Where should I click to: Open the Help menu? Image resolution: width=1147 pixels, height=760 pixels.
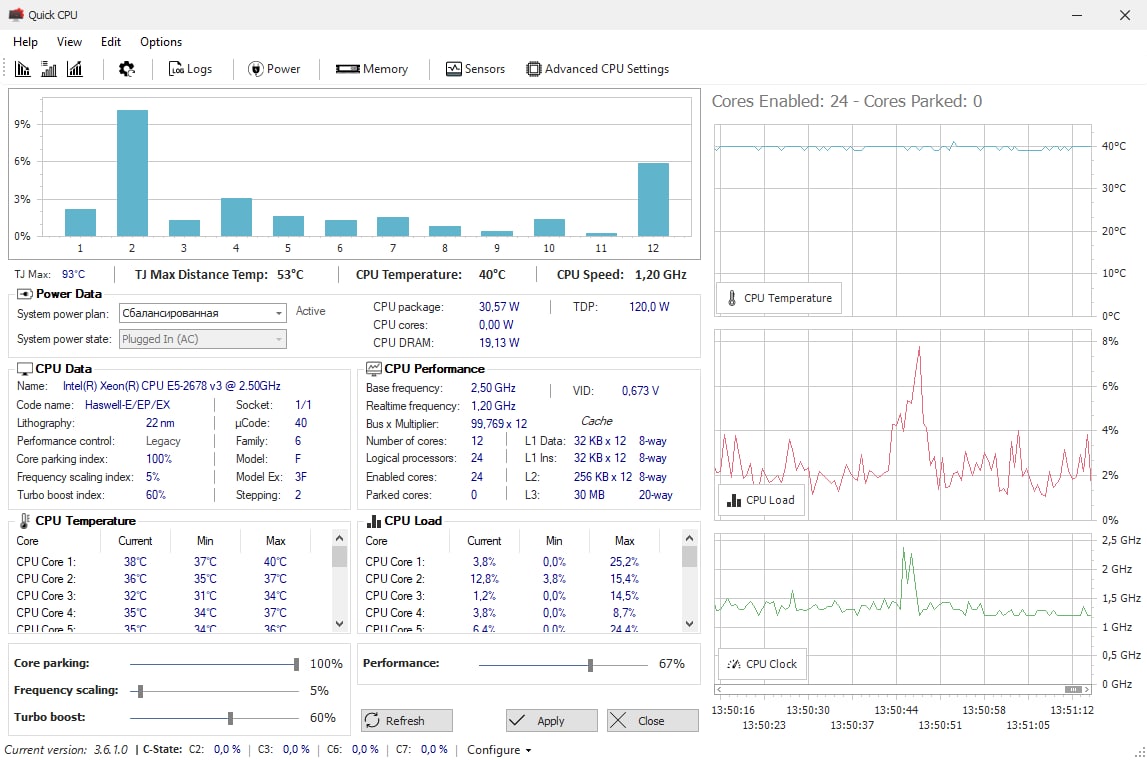tap(26, 42)
